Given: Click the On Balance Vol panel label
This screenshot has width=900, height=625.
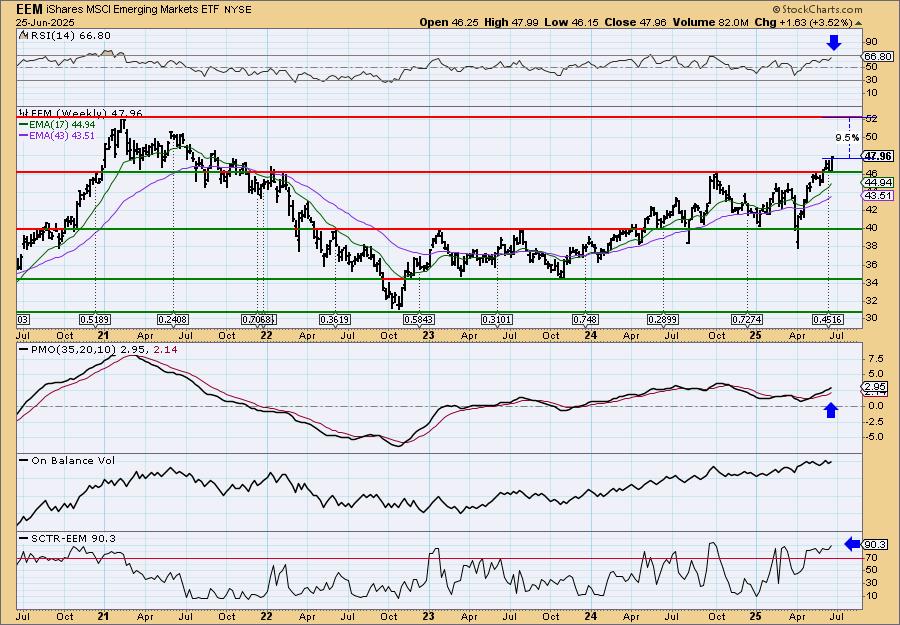Looking at the screenshot, I should [x=72, y=461].
